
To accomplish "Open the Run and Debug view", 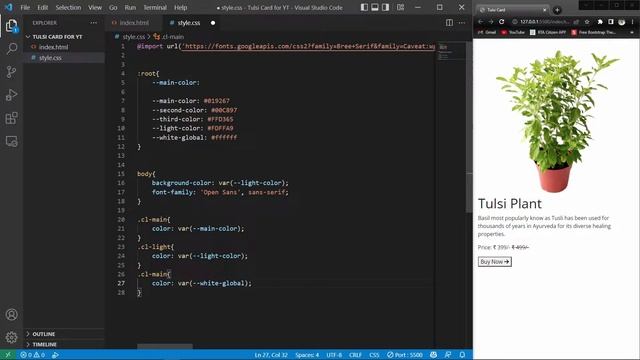I will coord(11,95).
